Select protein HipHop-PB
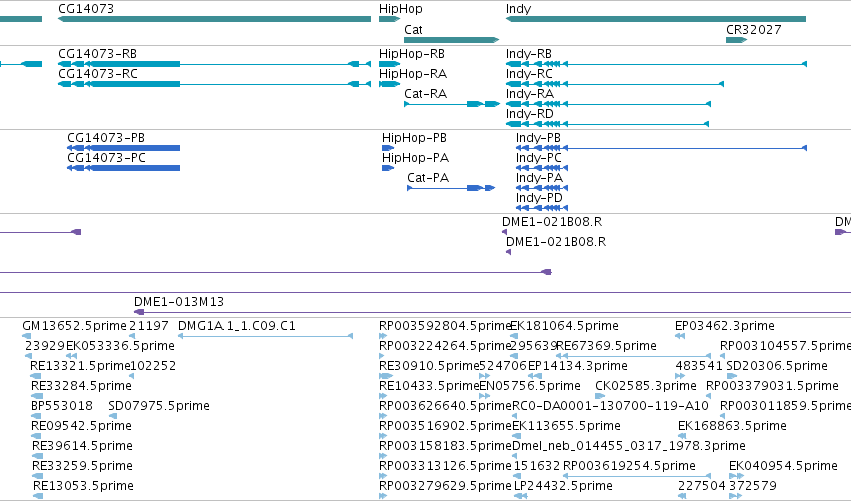851x501 pixels. (x=388, y=148)
